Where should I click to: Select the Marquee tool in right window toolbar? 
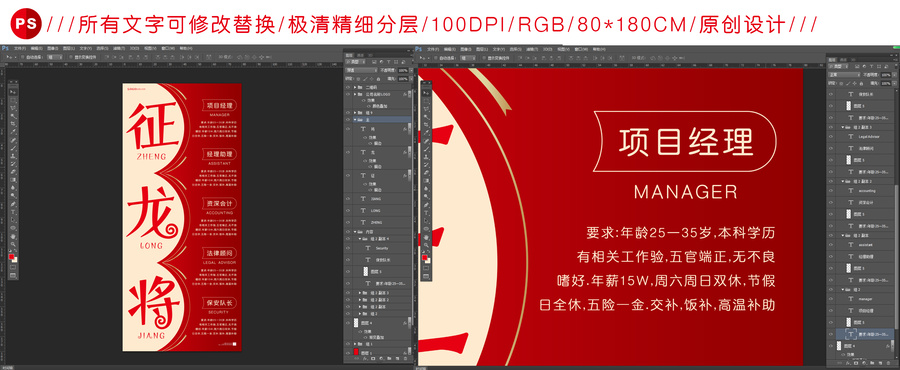(x=426, y=100)
